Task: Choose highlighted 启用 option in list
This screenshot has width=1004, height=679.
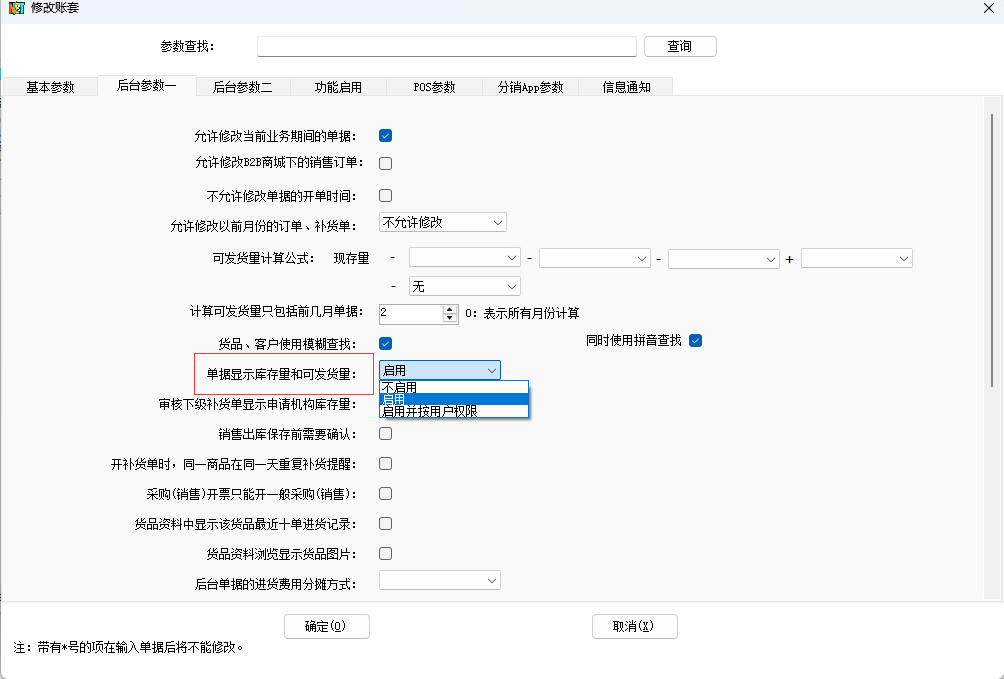Action: pyautogui.click(x=454, y=399)
